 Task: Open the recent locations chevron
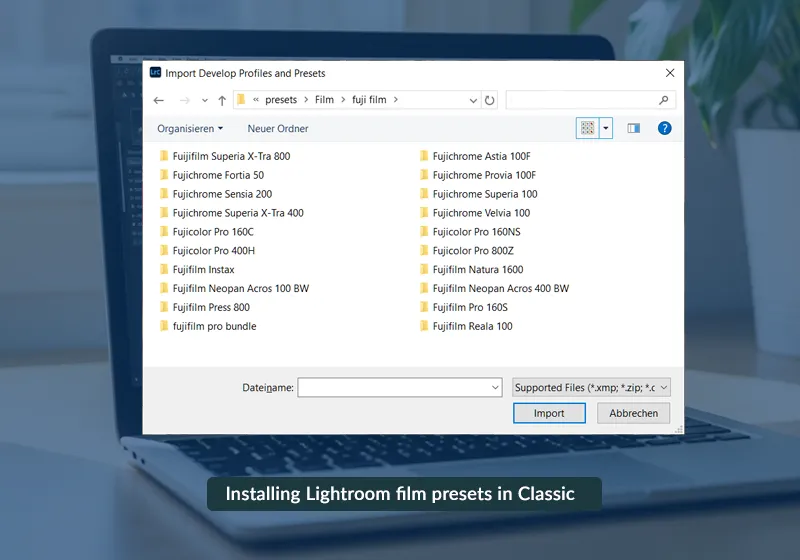pyautogui.click(x=205, y=100)
